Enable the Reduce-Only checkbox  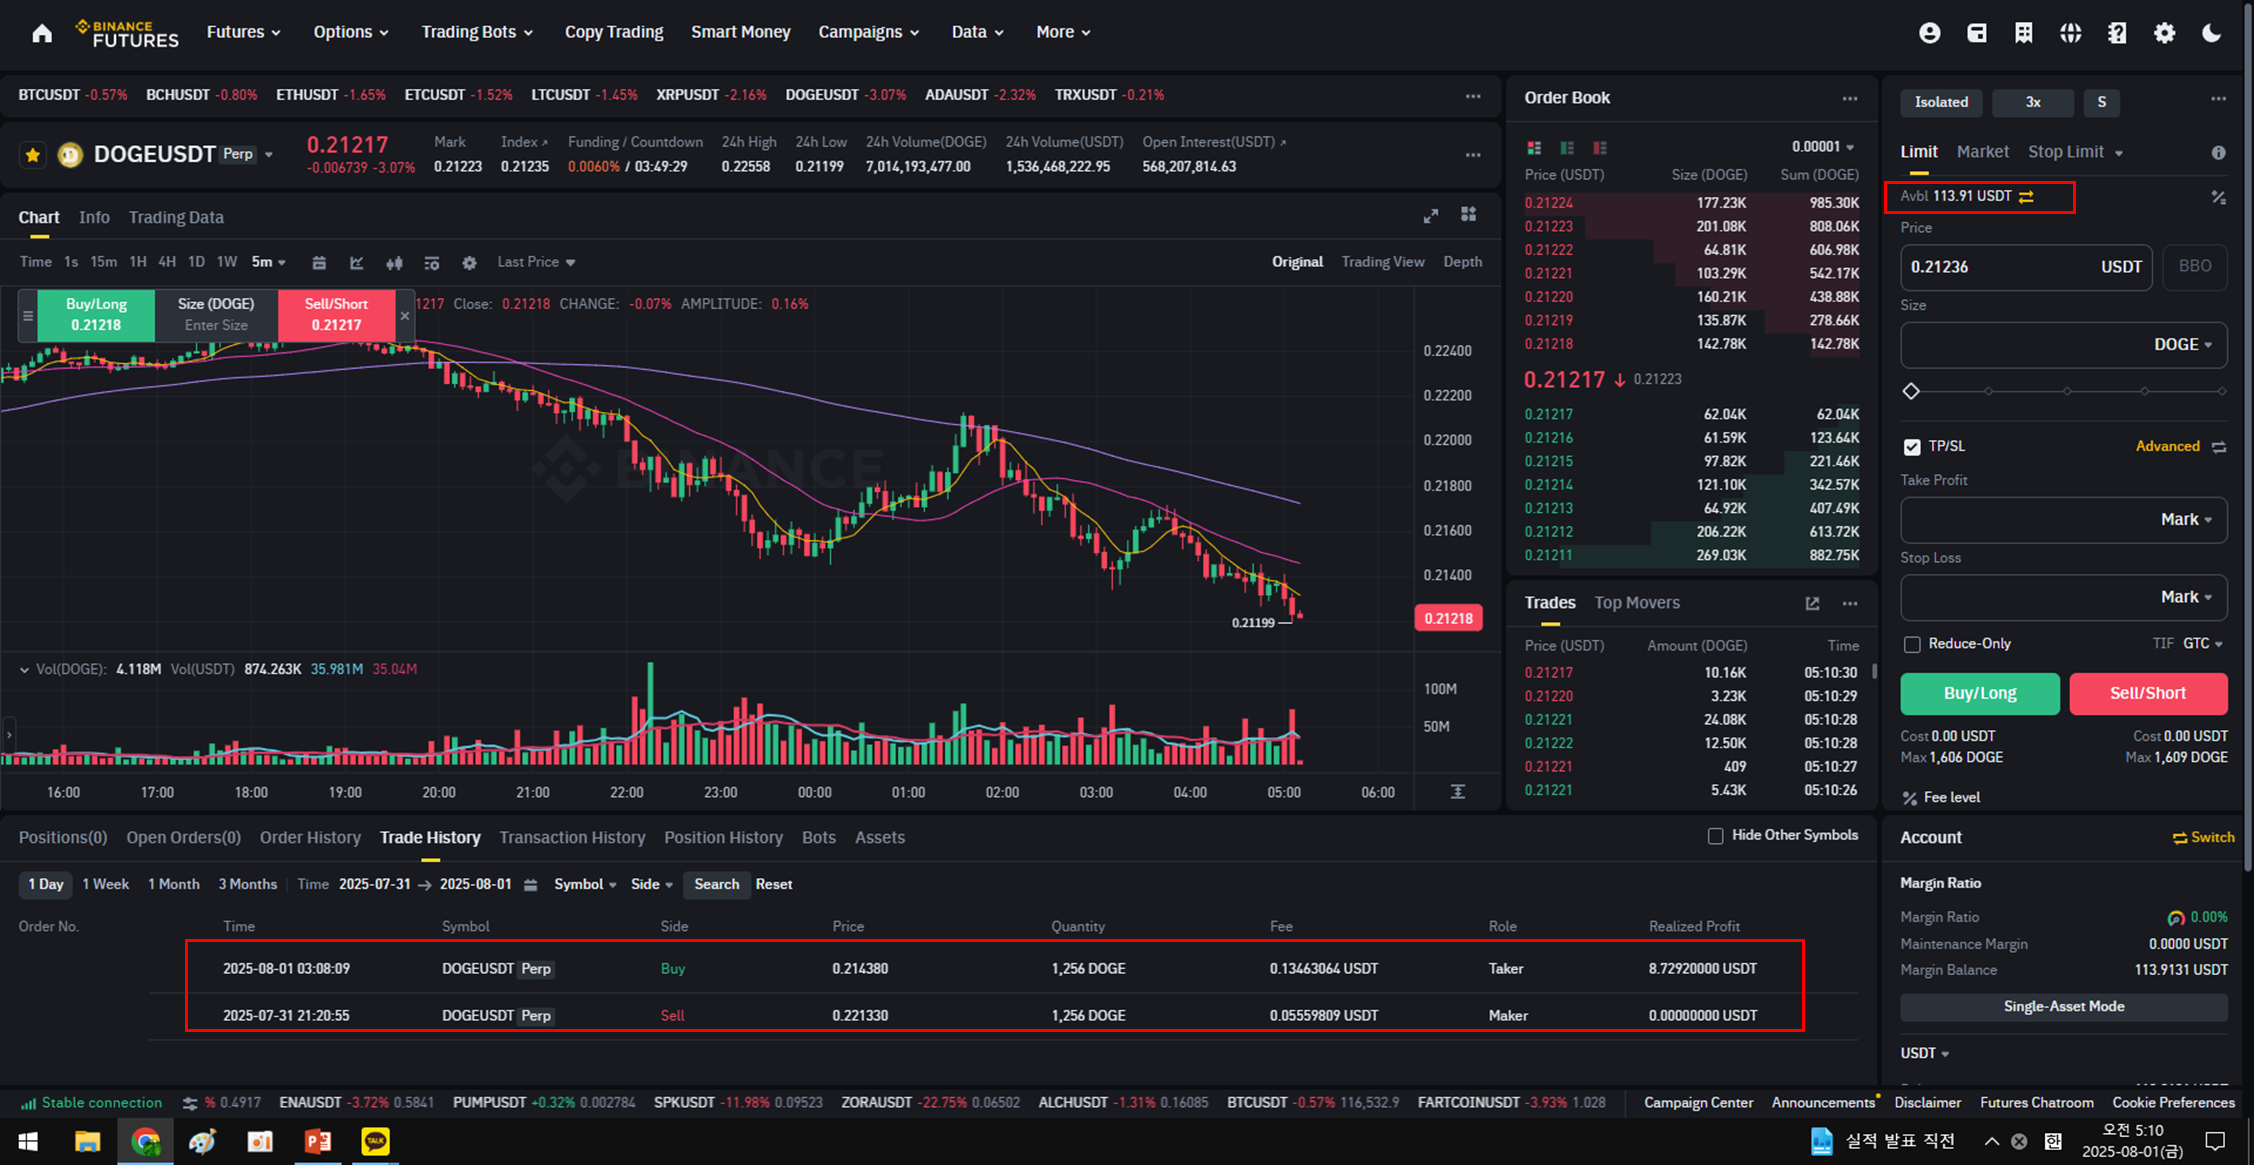(x=1912, y=644)
